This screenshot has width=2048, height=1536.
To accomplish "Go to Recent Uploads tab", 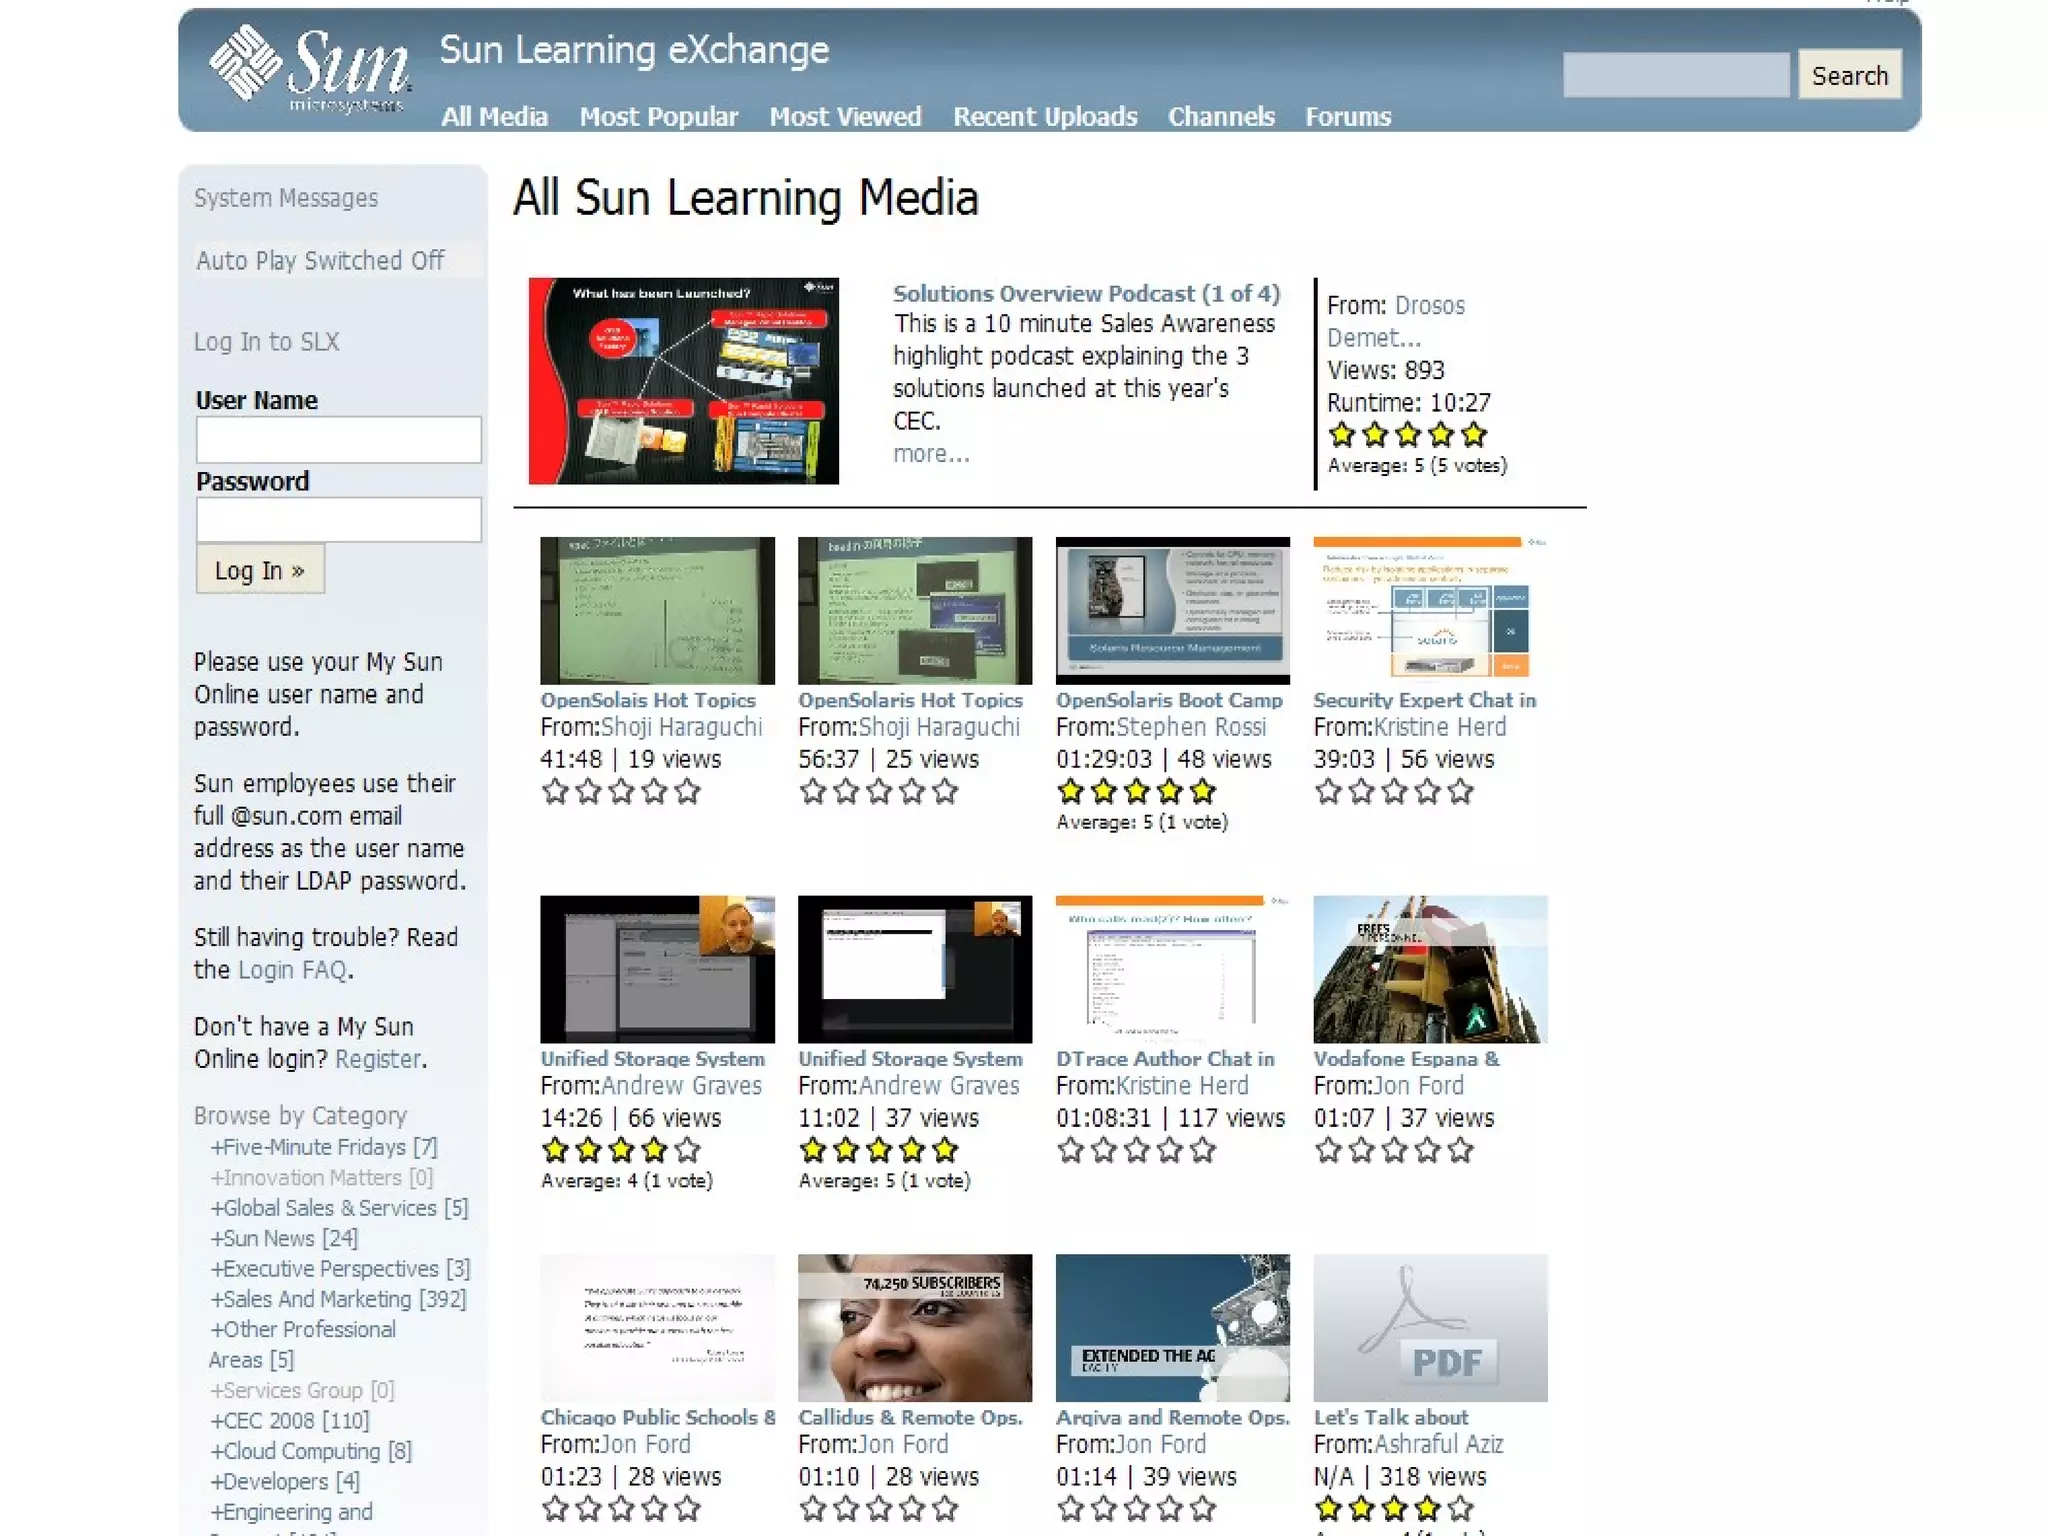I will coord(1044,117).
